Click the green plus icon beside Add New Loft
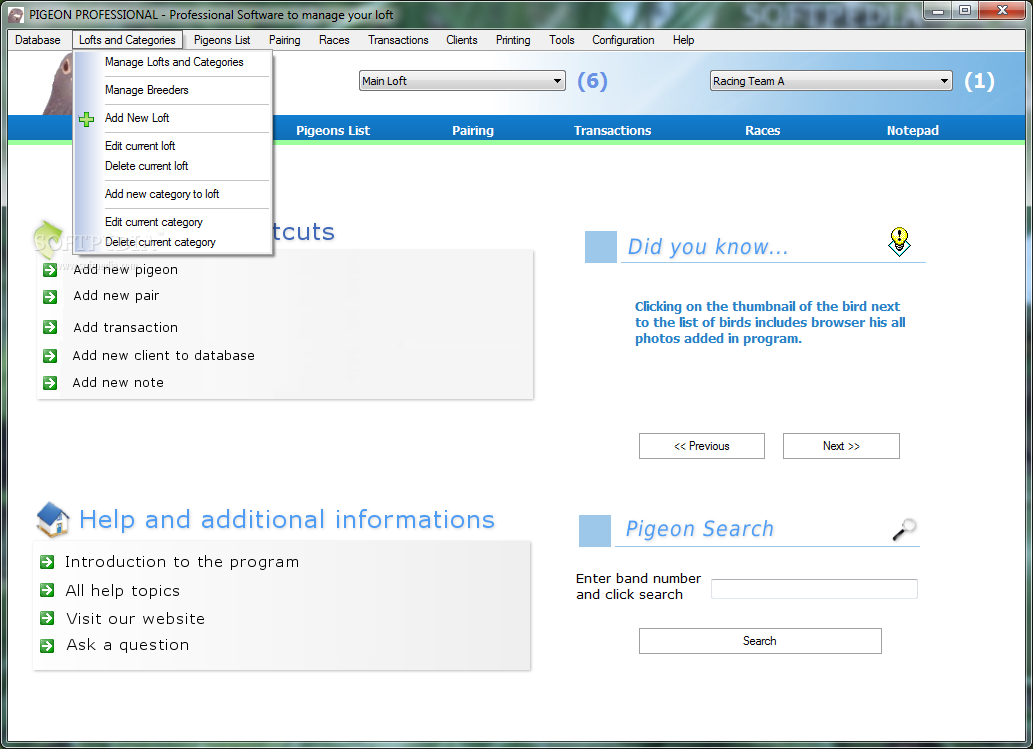 point(86,119)
